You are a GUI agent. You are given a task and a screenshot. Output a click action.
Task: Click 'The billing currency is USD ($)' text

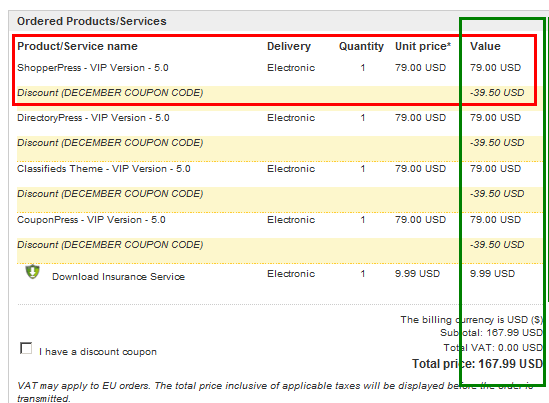(x=472, y=320)
